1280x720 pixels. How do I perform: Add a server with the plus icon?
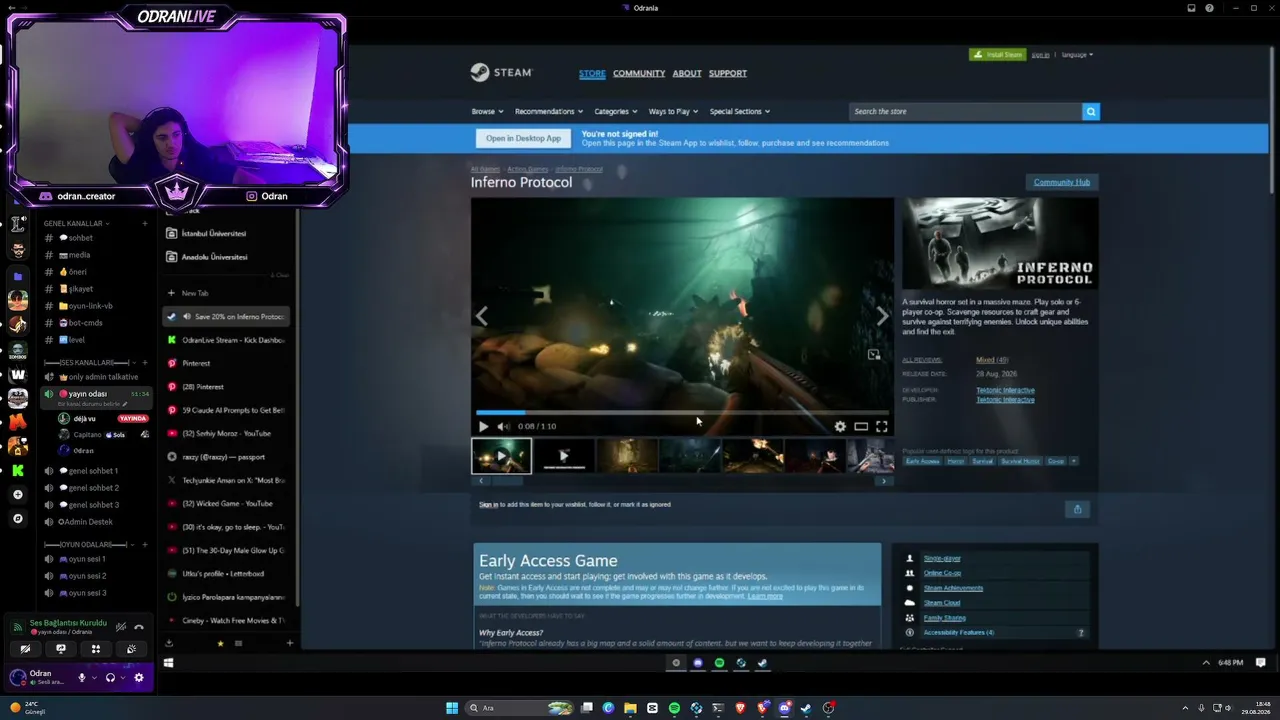point(18,495)
